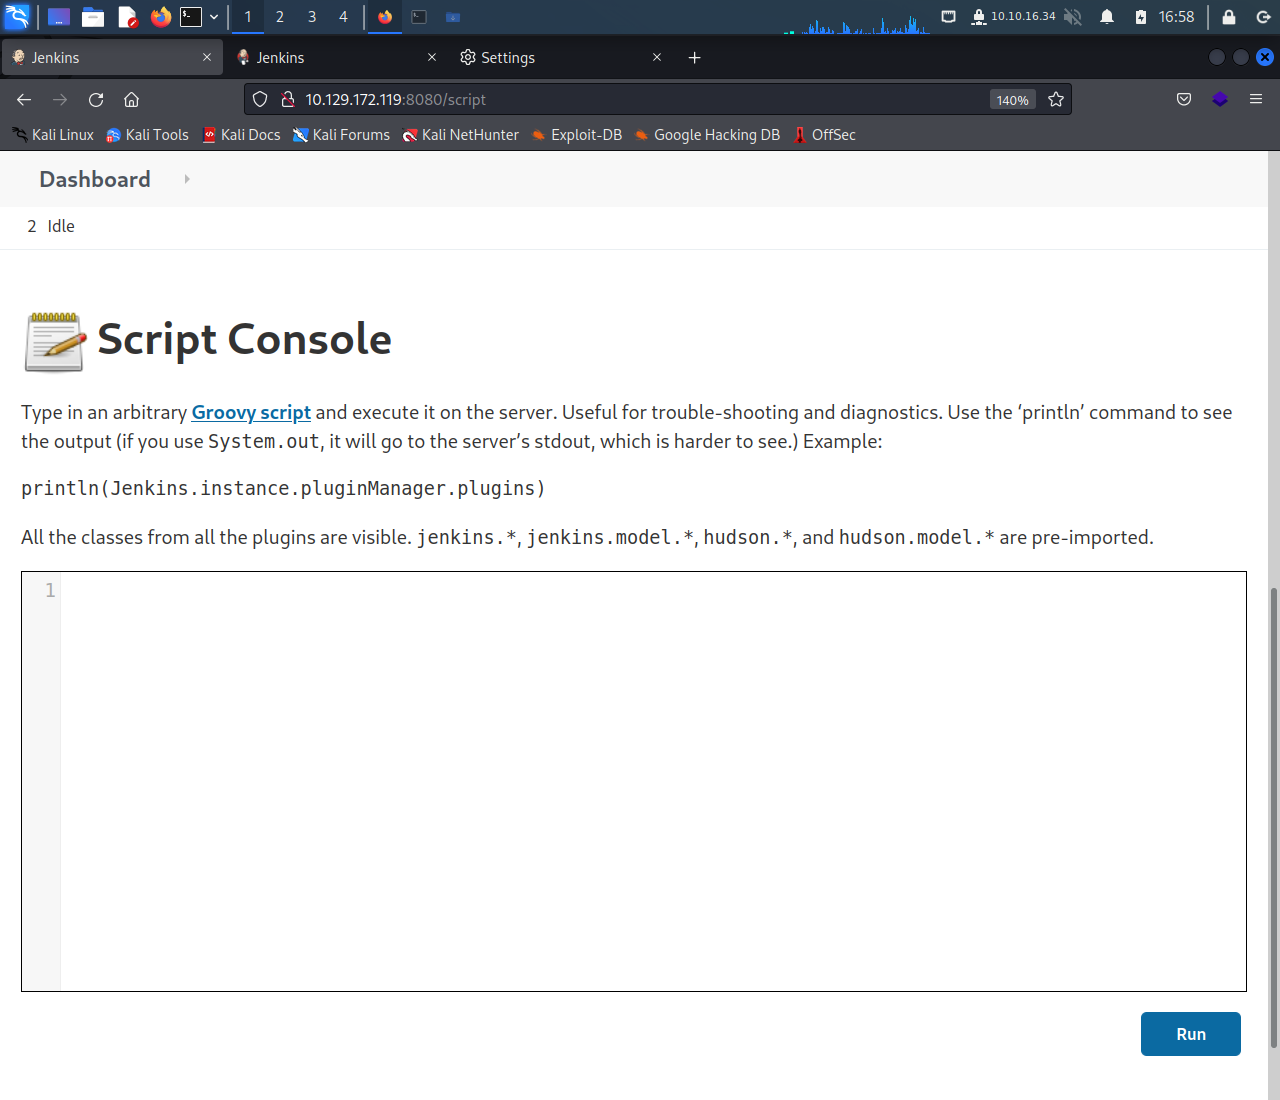The height and width of the screenshot is (1100, 1280).
Task: Open the terminal emulator panel icon
Action: pos(191,17)
